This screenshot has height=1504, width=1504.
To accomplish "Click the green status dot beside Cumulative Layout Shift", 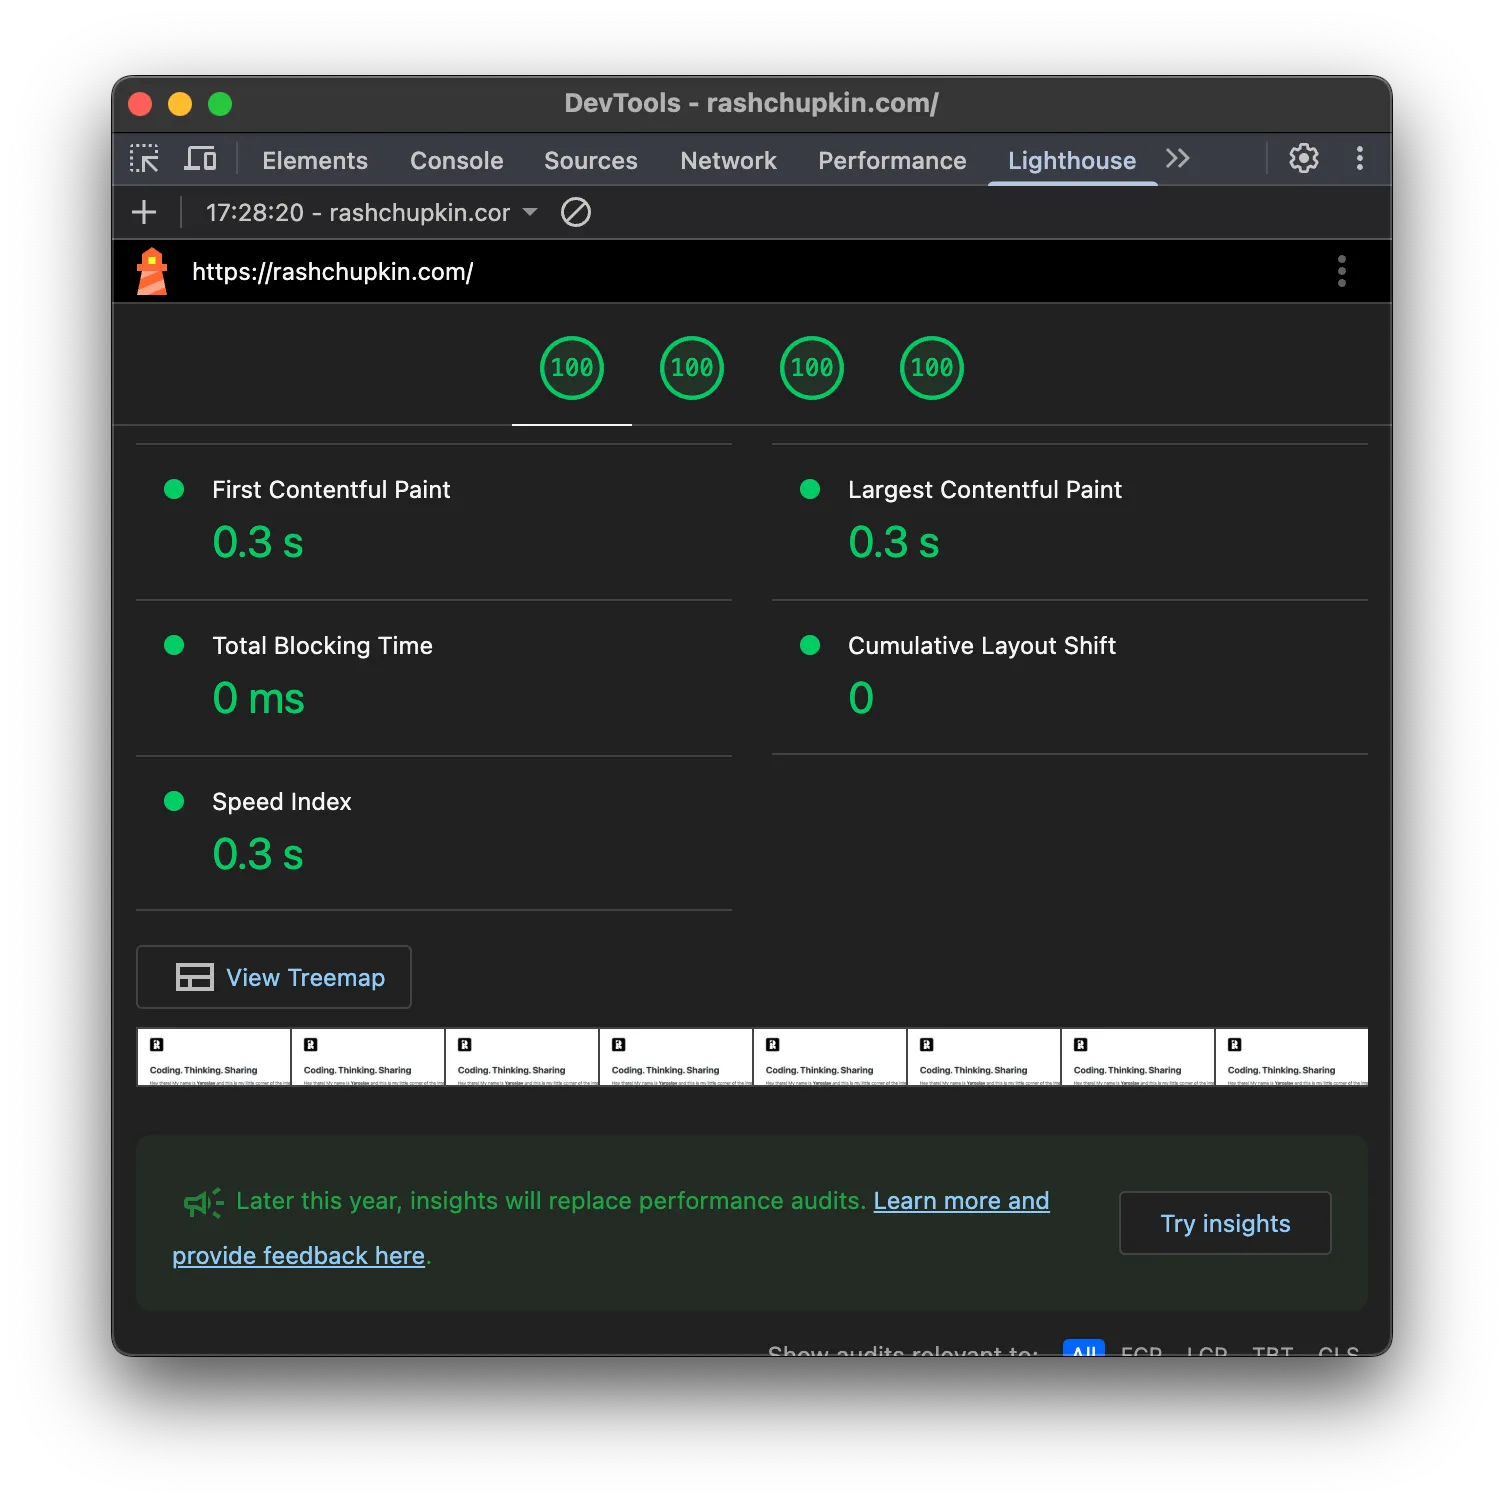I will point(810,645).
